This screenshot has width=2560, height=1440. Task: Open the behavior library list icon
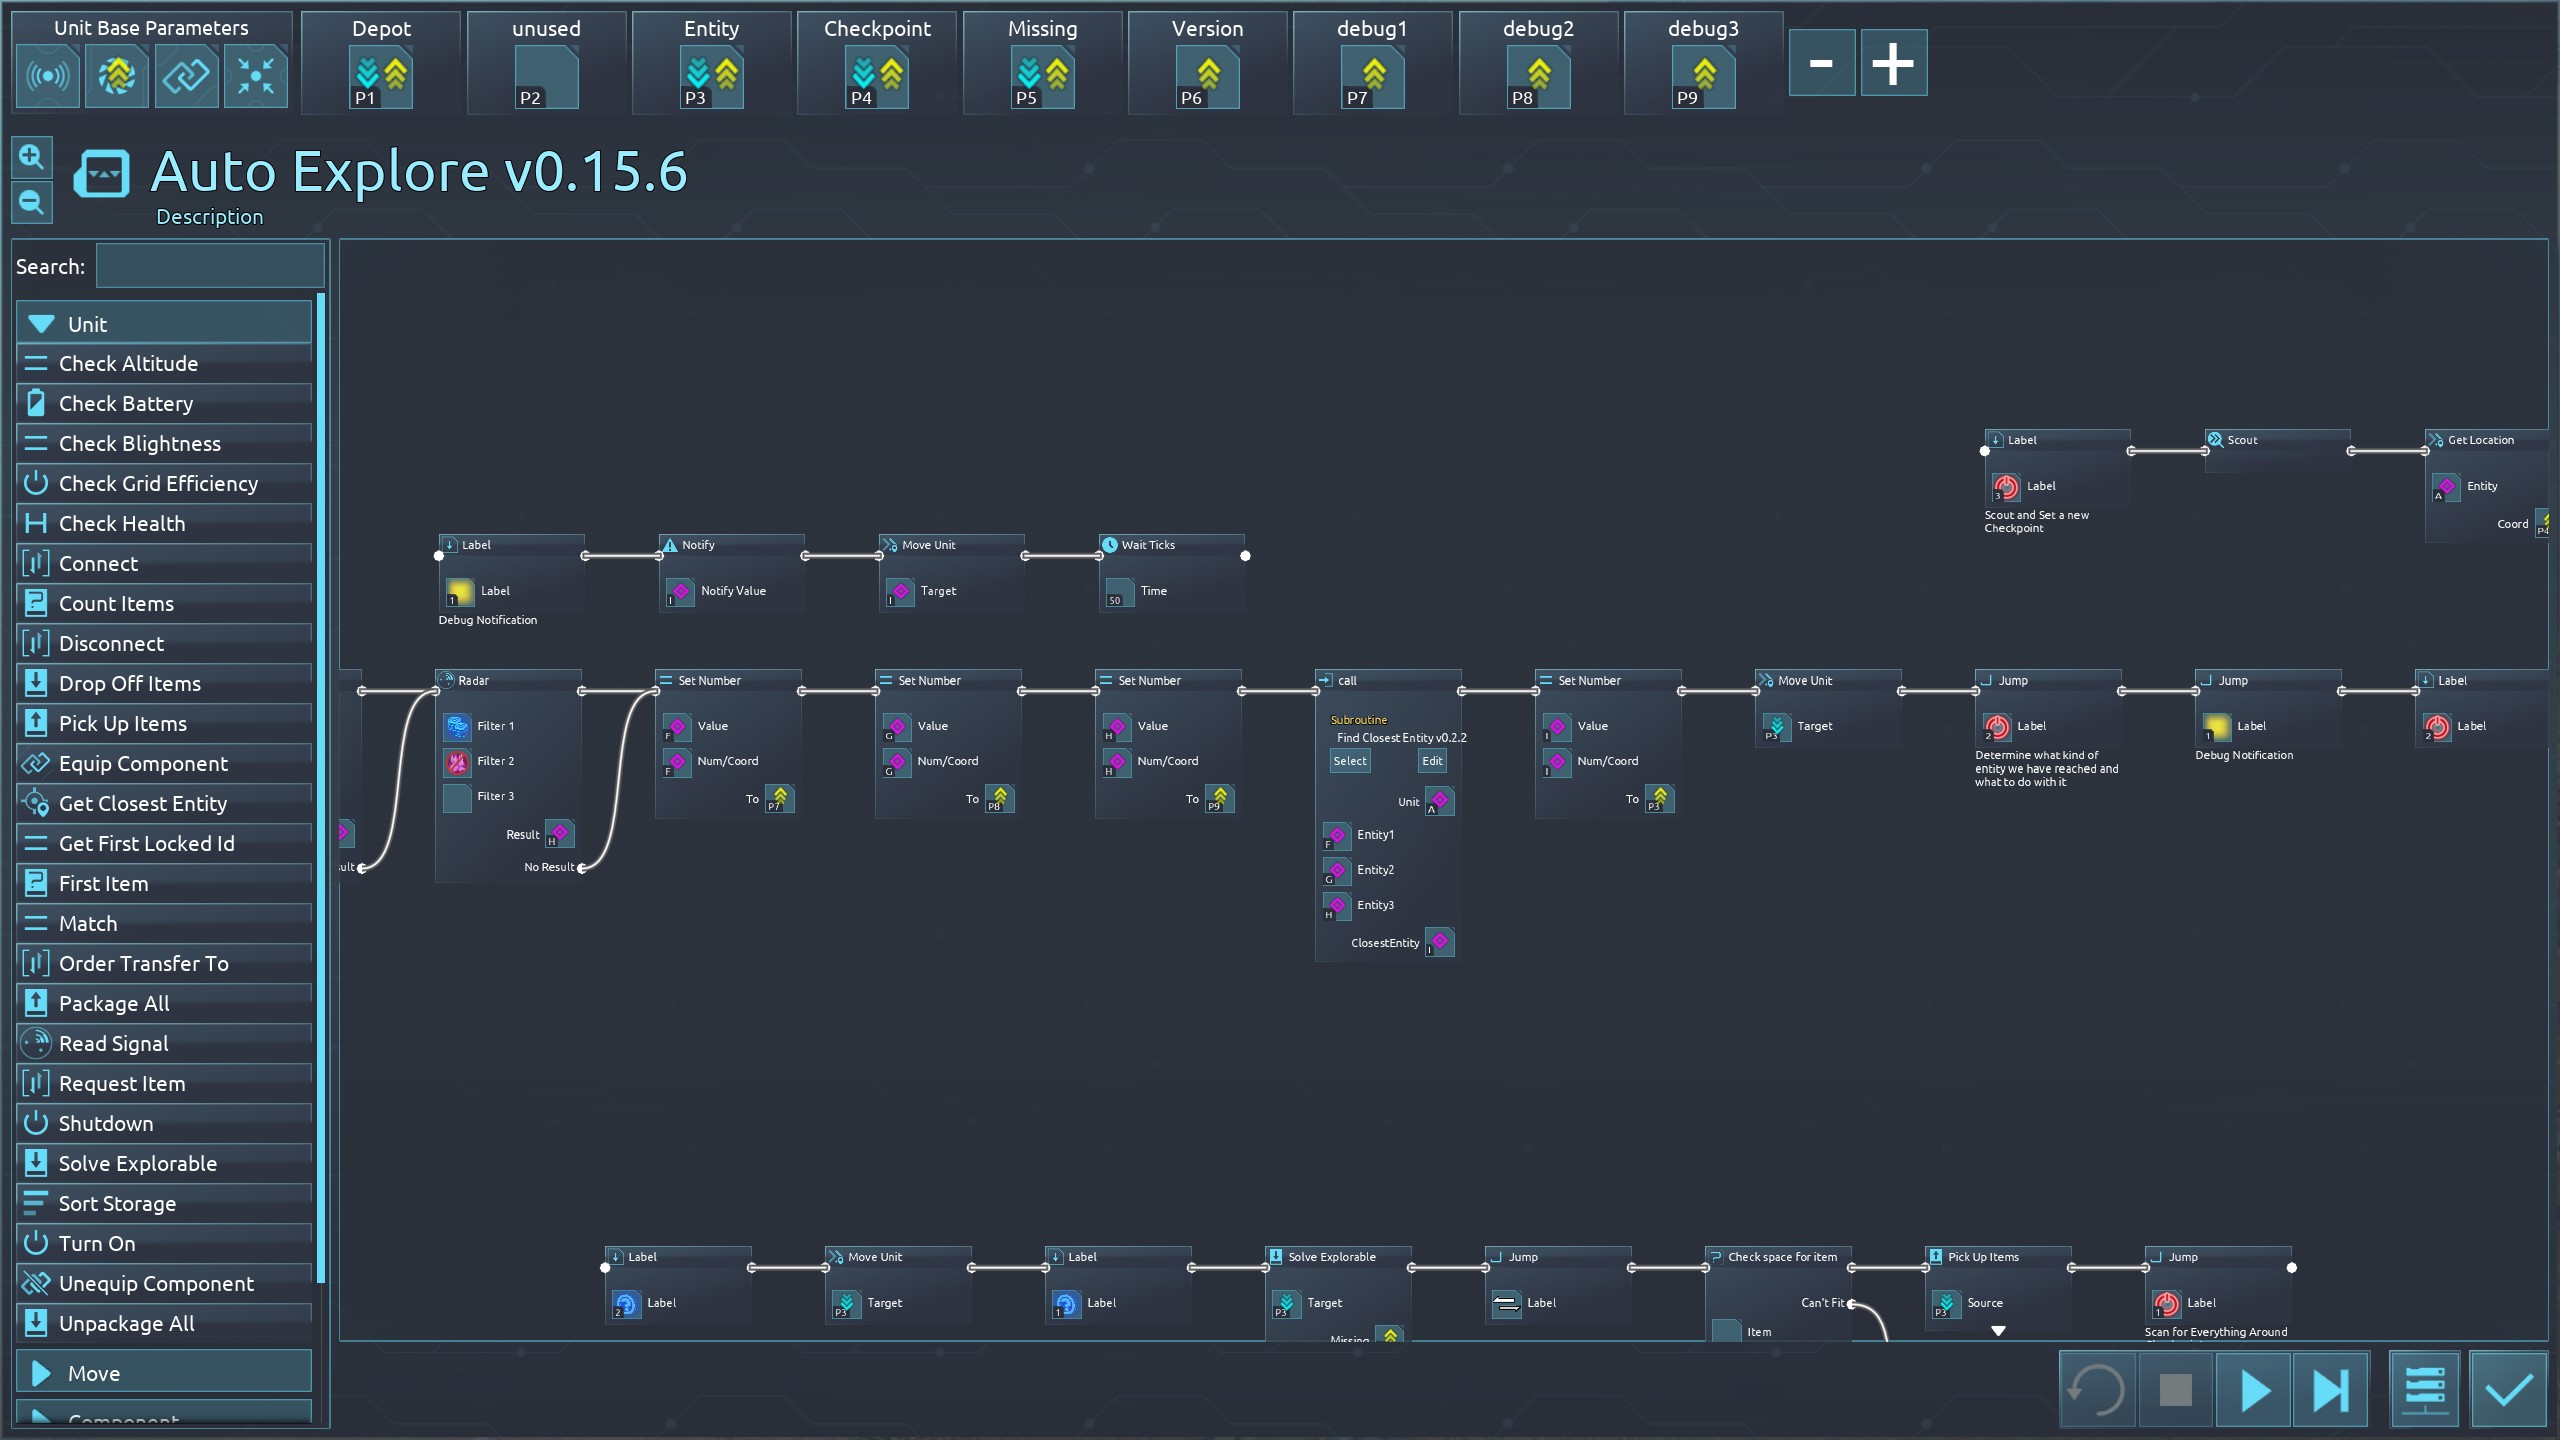[2425, 1389]
